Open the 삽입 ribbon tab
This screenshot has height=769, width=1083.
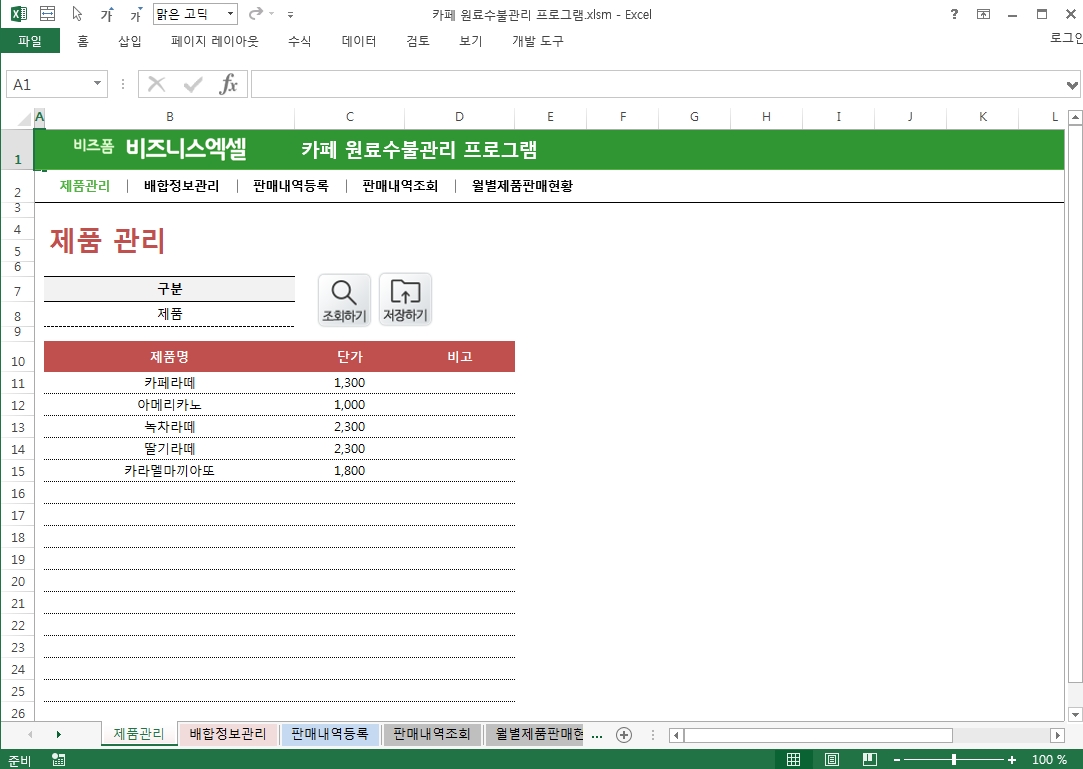[x=130, y=41]
